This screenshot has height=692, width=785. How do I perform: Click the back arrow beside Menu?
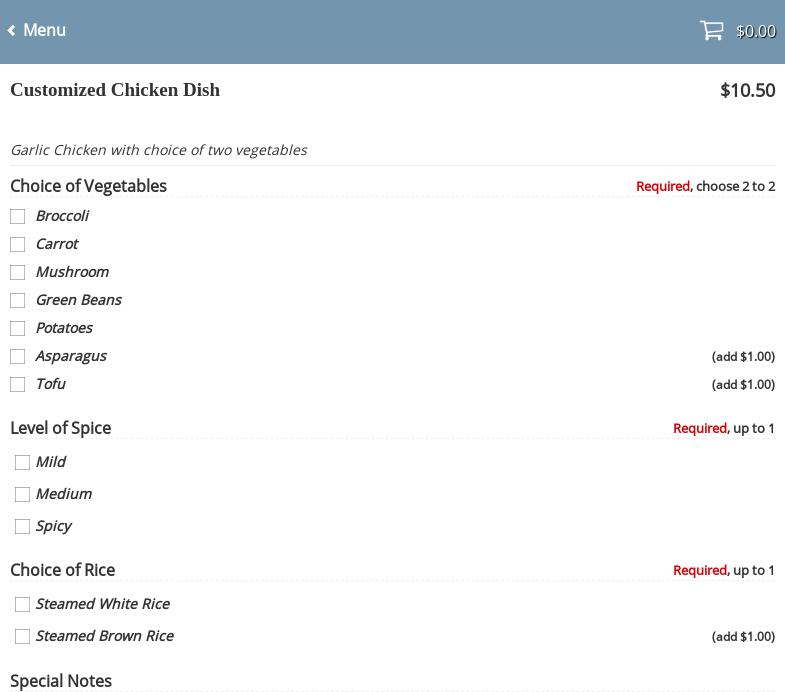coord(12,31)
